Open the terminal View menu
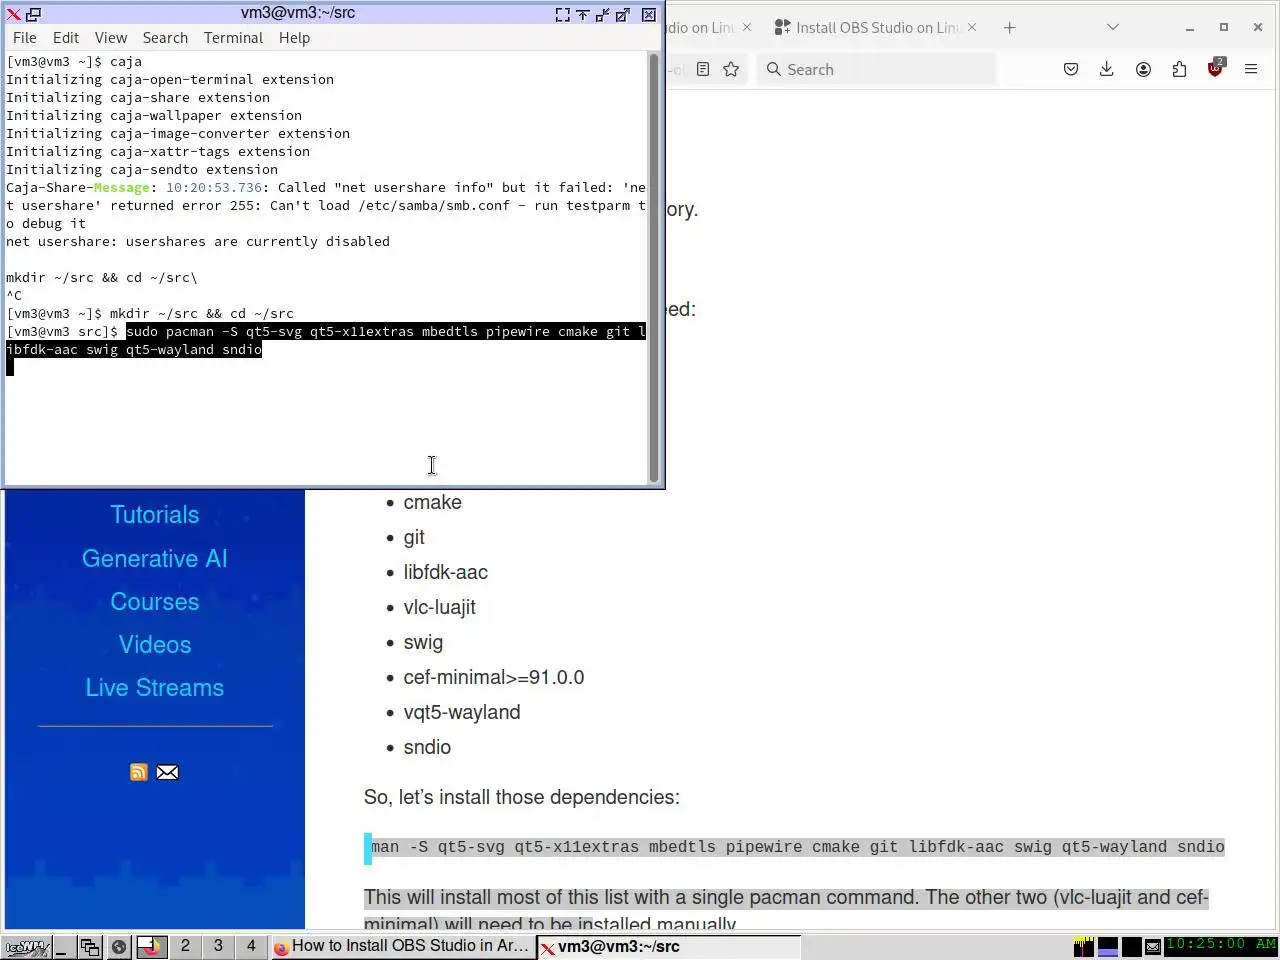This screenshot has height=960, width=1280. pyautogui.click(x=111, y=38)
